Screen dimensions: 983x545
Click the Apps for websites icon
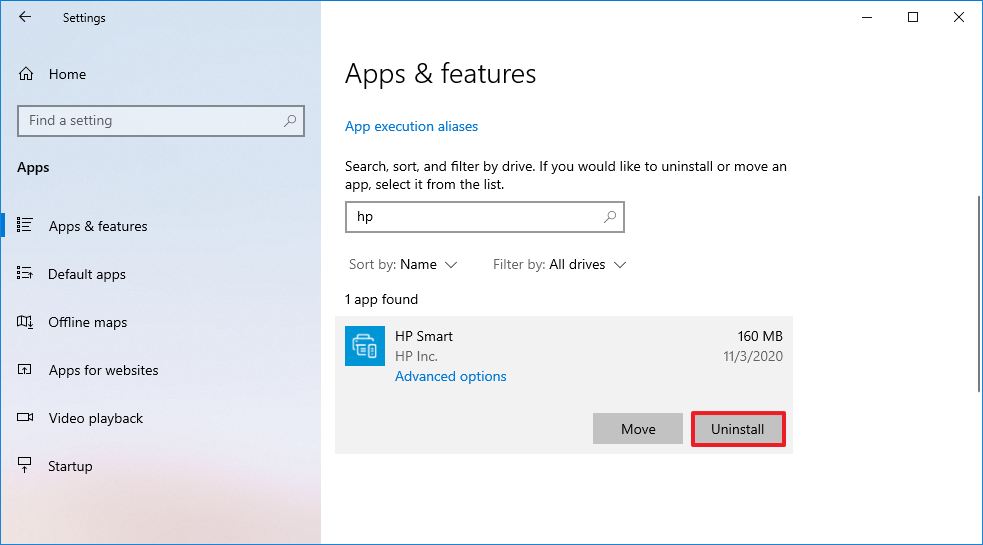coord(26,370)
